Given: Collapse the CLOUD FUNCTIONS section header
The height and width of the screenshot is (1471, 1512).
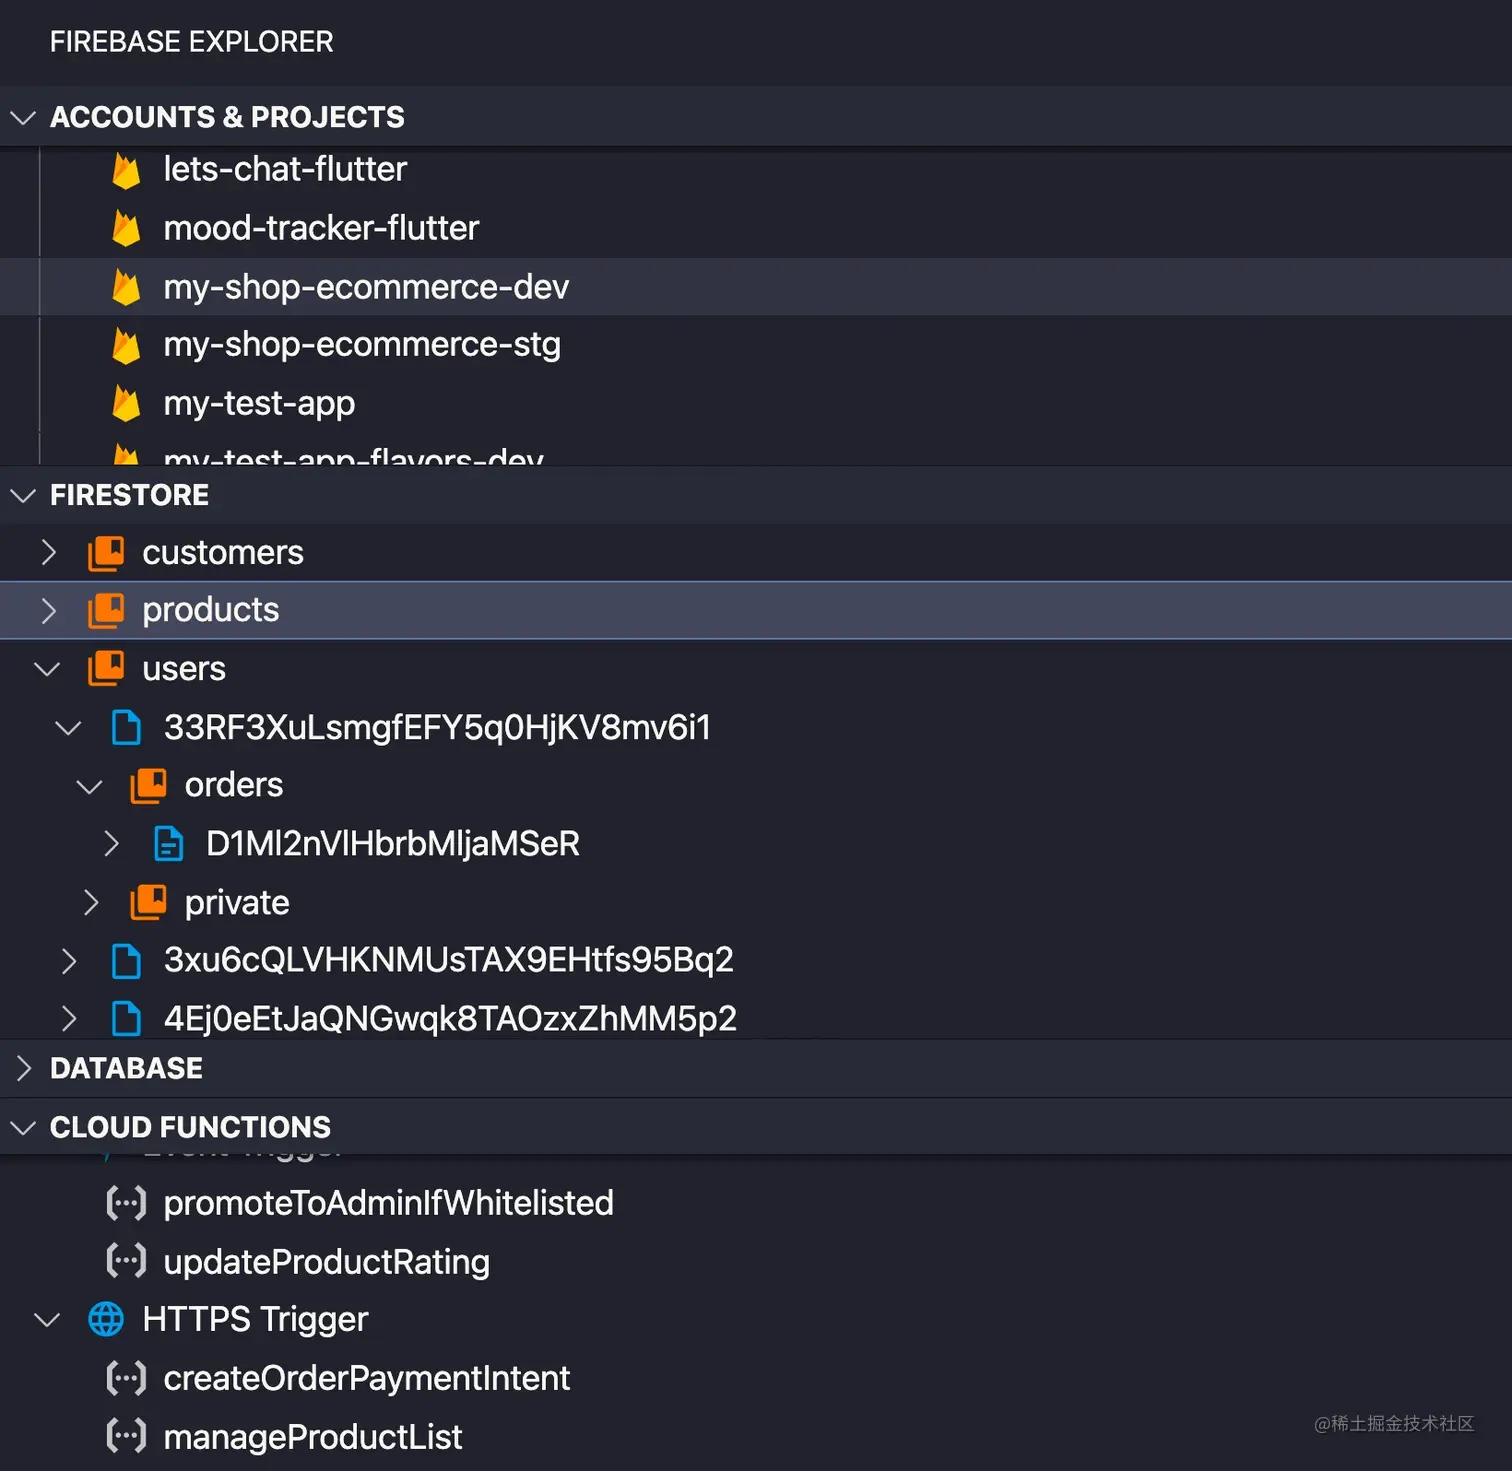Looking at the screenshot, I should 23,1127.
